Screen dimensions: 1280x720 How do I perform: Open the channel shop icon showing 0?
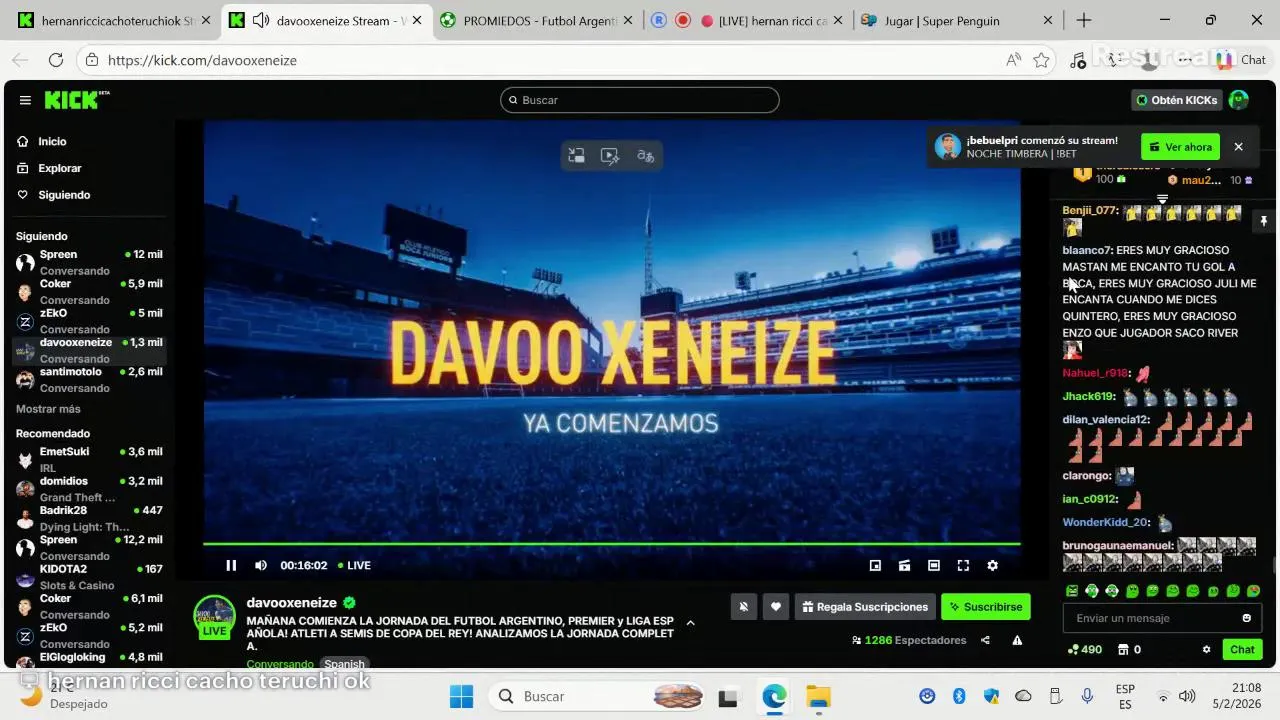[1130, 649]
